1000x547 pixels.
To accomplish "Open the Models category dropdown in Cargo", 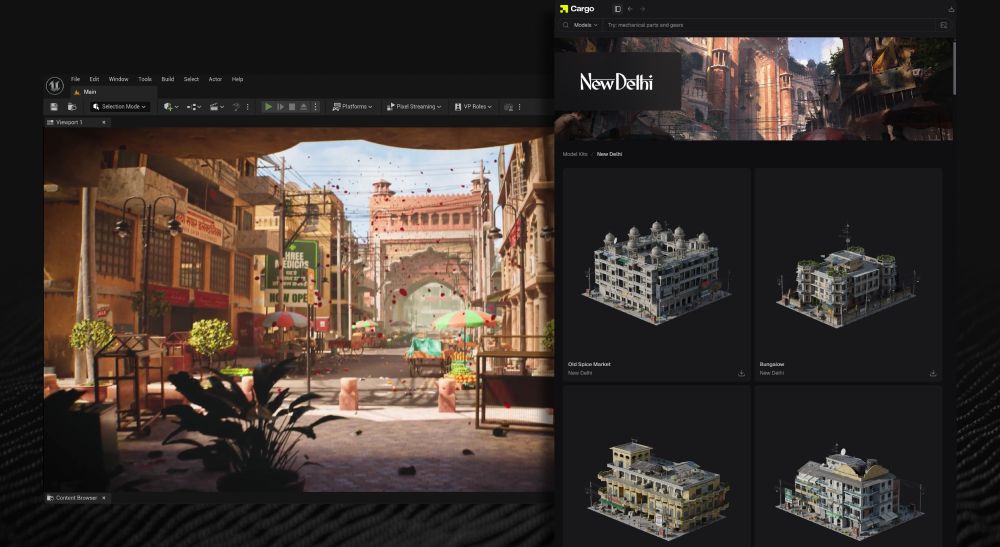I will (585, 25).
